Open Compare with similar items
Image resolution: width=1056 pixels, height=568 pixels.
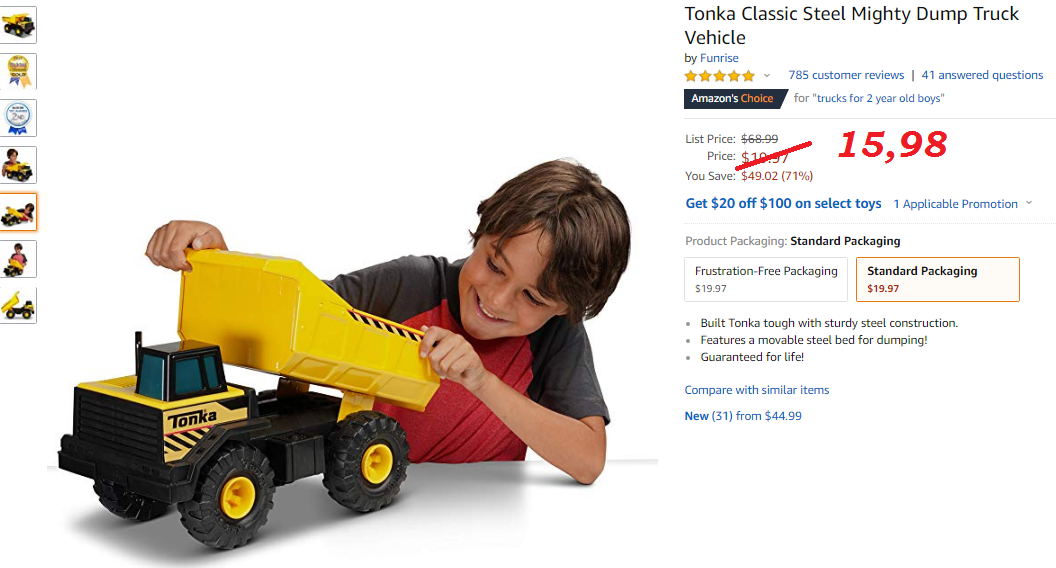coord(756,390)
